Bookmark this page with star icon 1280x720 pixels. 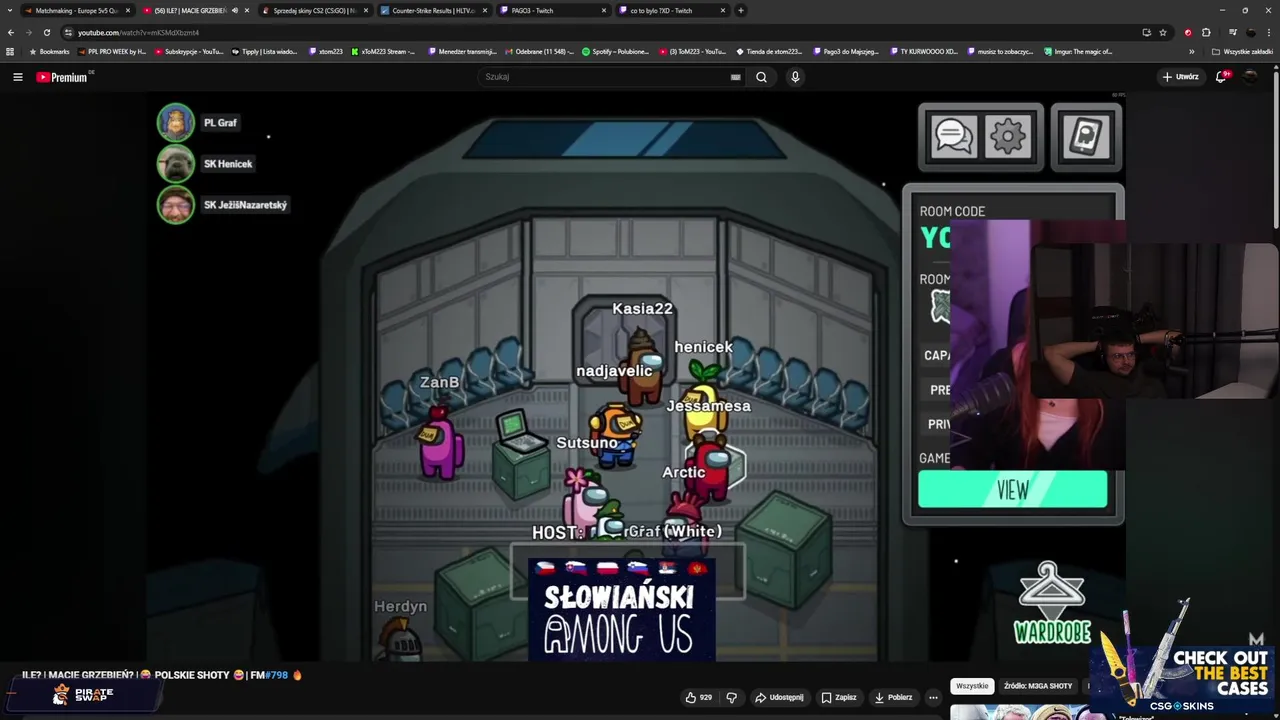click(x=1163, y=32)
